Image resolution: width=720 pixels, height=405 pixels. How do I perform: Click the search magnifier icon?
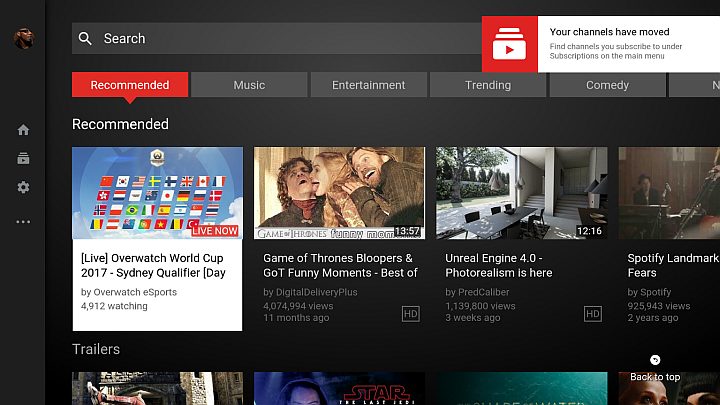(x=85, y=38)
